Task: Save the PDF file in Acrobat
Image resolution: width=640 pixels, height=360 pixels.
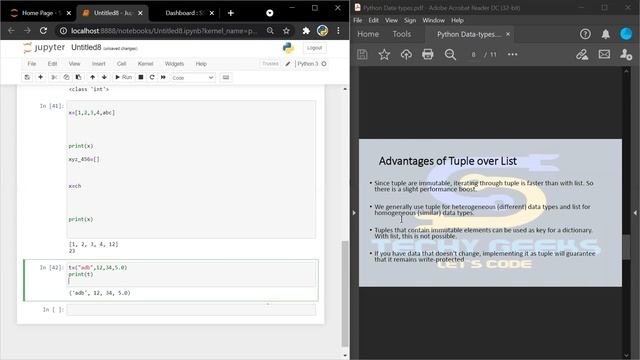Action: click(362, 54)
